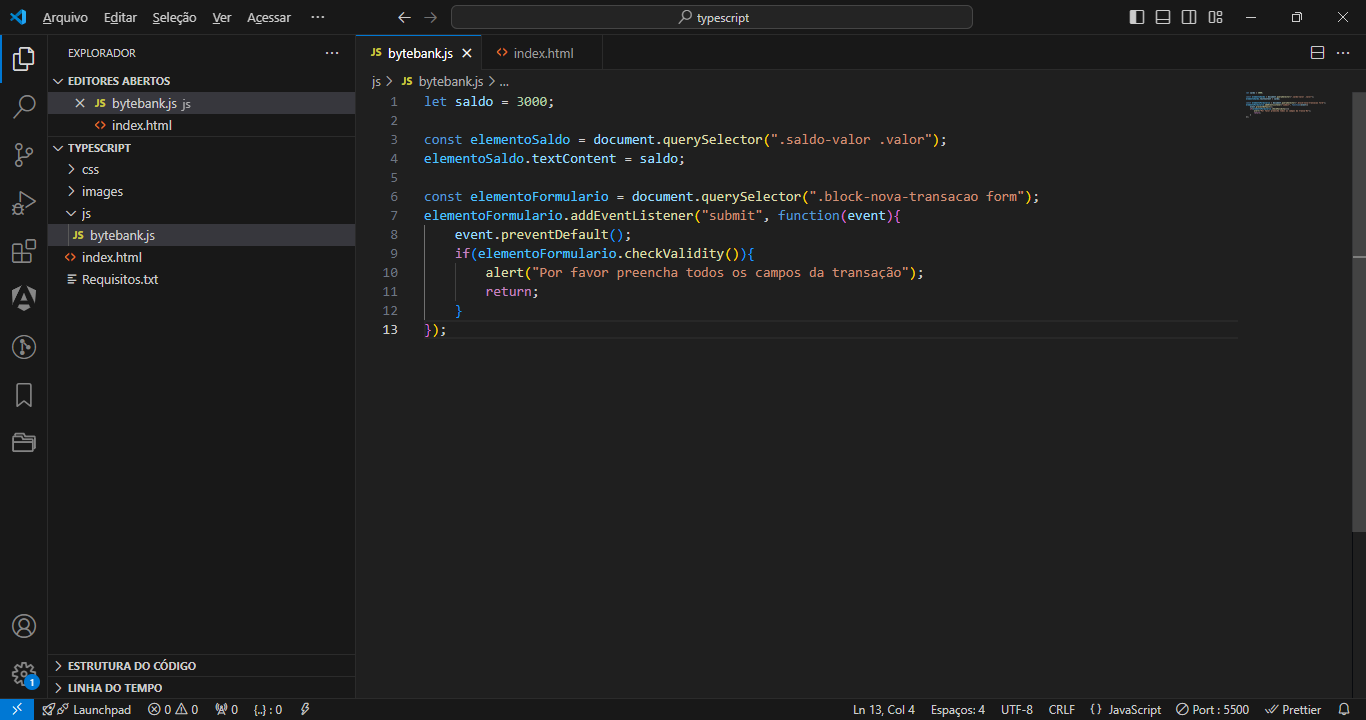Open the Git graph icon in activity bar
Screen dimensions: 1366x720
coord(24,347)
